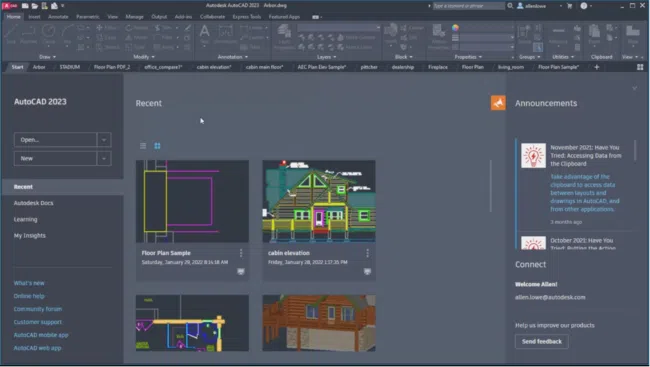
Task: Click the Recent files list scrollbar
Action: (491, 186)
